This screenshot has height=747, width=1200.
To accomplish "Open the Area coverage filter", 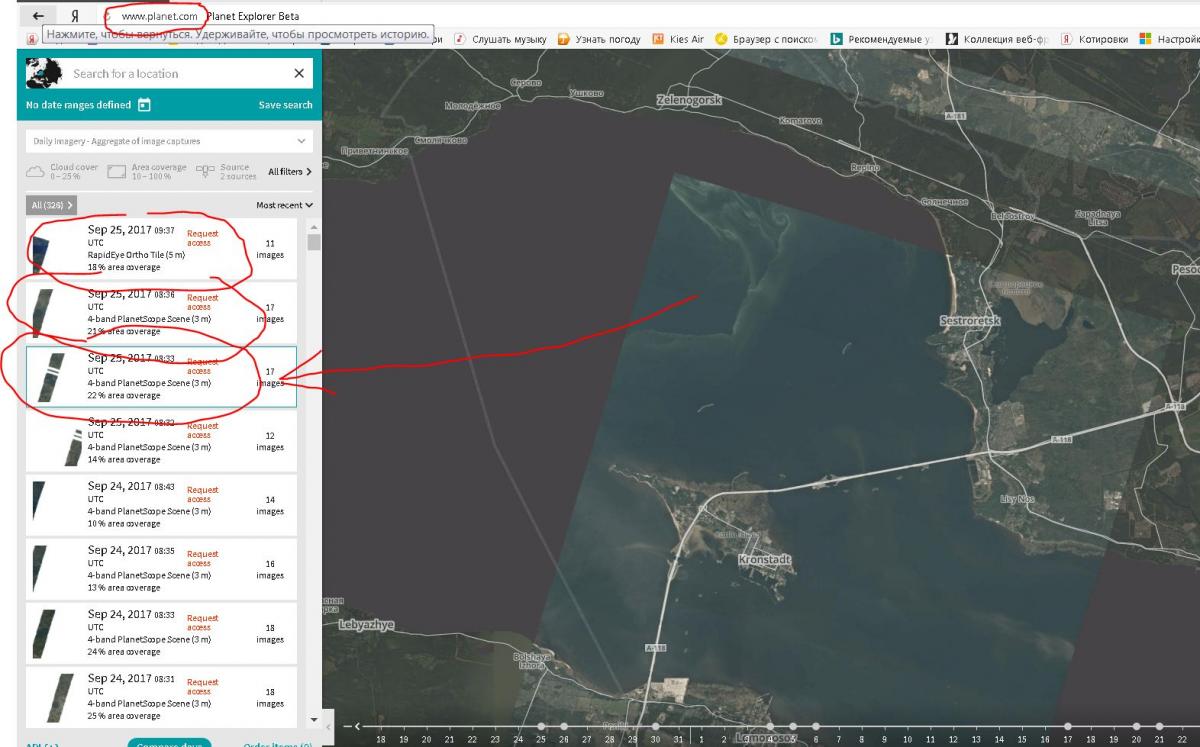I will pyautogui.click(x=146, y=171).
